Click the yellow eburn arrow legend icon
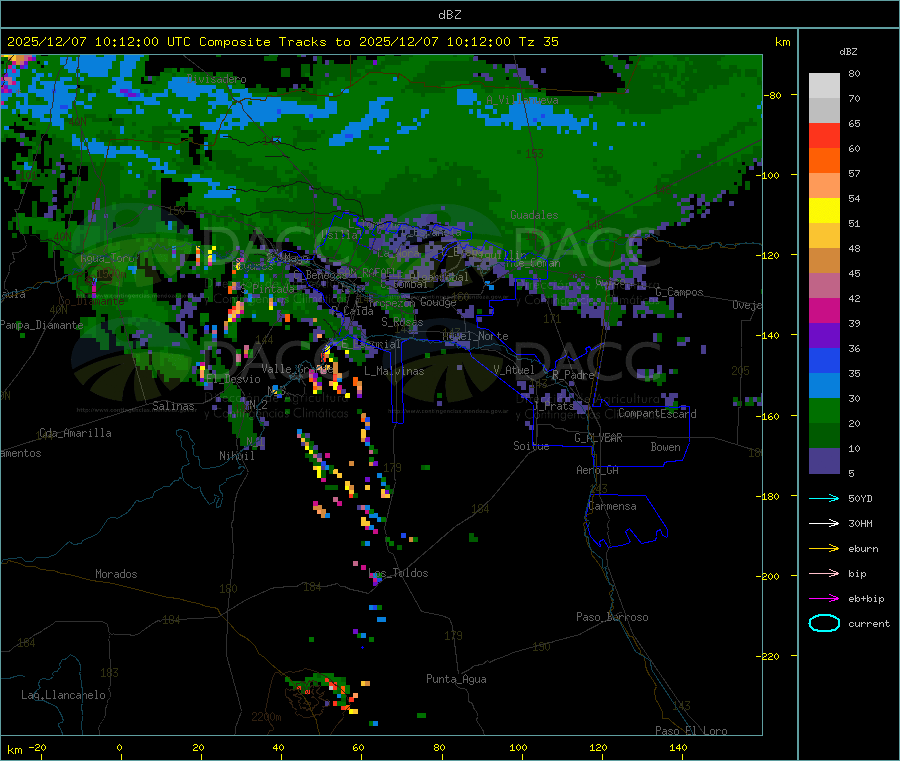 coord(824,549)
